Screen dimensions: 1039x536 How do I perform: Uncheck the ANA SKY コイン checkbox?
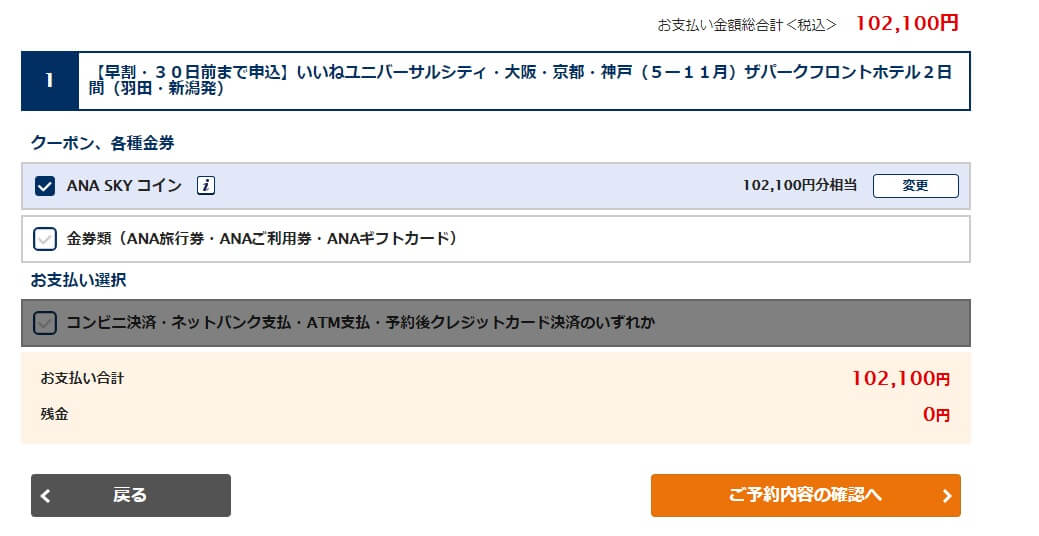pyautogui.click(x=45, y=186)
